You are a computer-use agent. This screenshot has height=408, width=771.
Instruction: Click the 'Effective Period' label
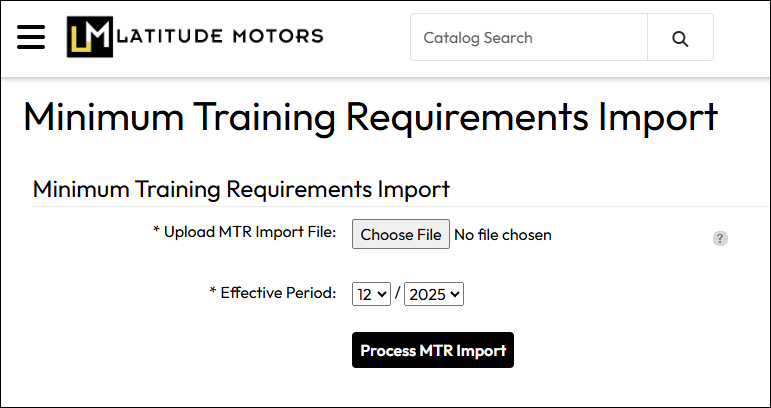tap(278, 293)
